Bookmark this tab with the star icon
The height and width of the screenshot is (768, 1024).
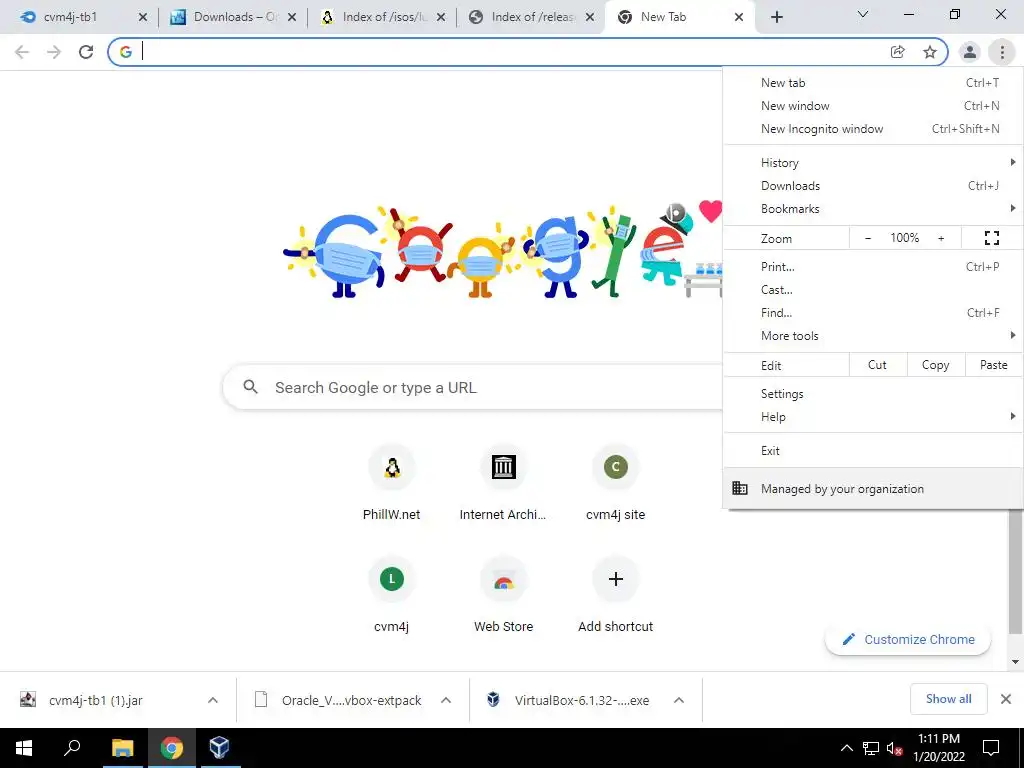[930, 52]
